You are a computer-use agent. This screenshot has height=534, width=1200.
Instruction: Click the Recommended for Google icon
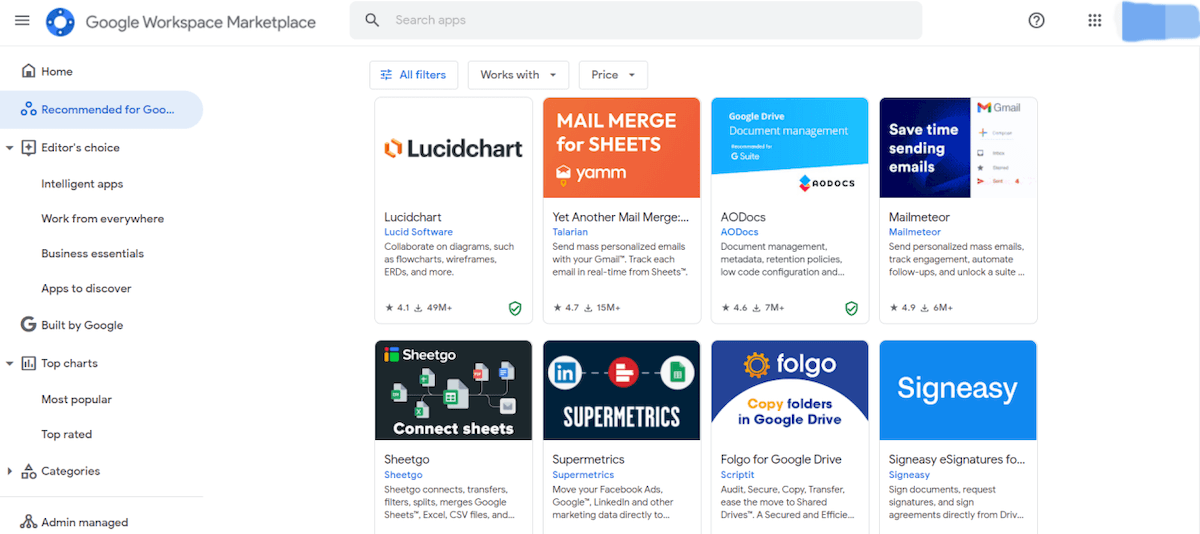pyautogui.click(x=28, y=110)
